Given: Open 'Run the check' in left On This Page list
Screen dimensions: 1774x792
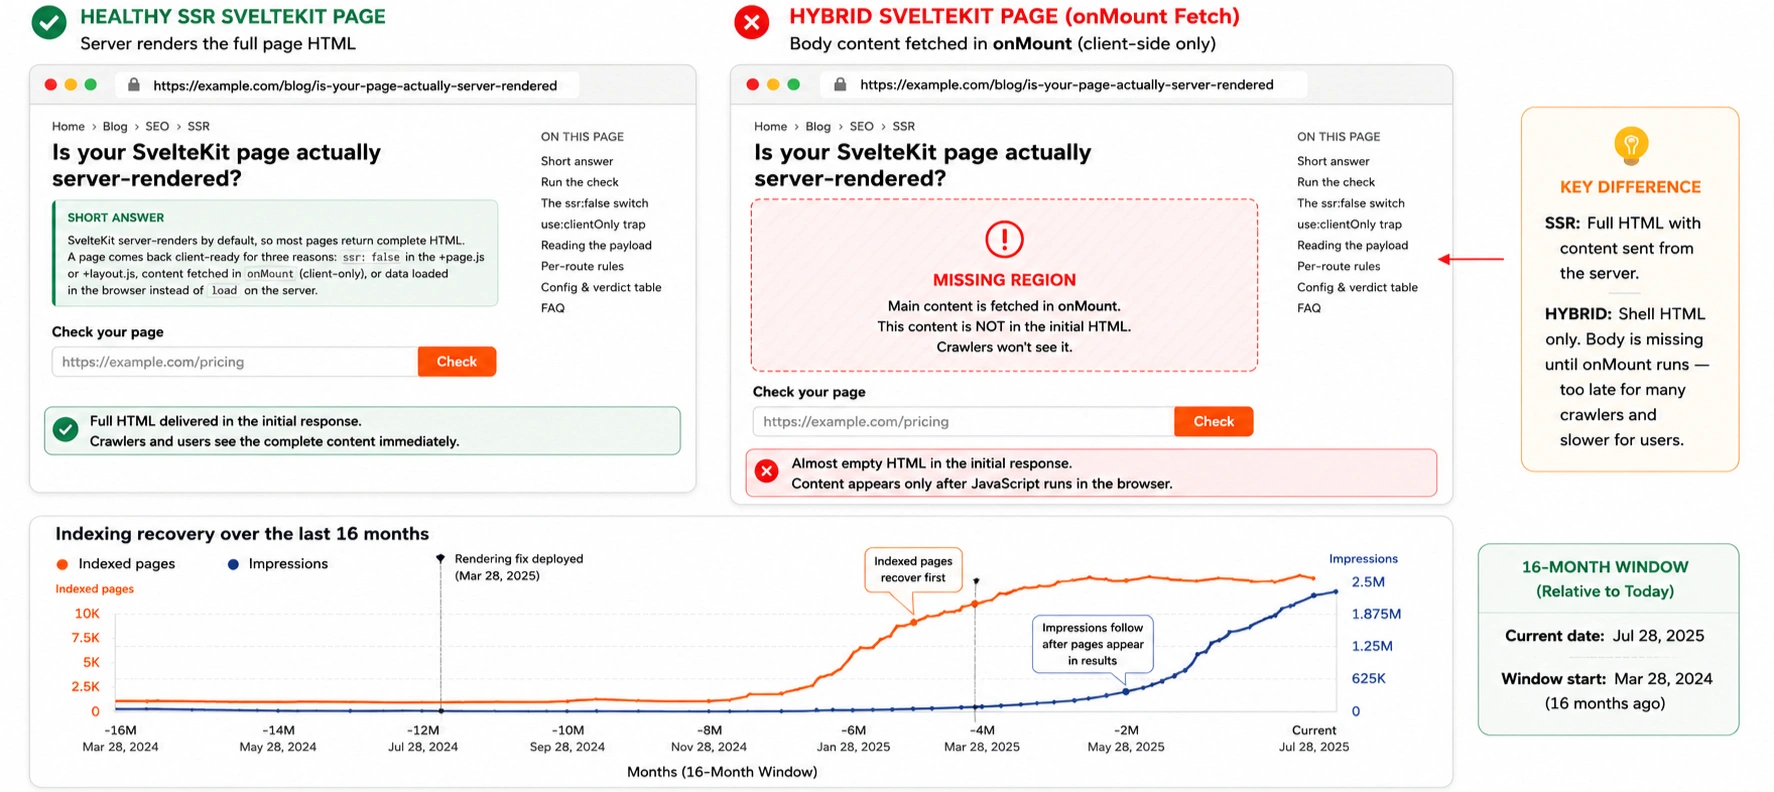Looking at the screenshot, I should 580,182.
